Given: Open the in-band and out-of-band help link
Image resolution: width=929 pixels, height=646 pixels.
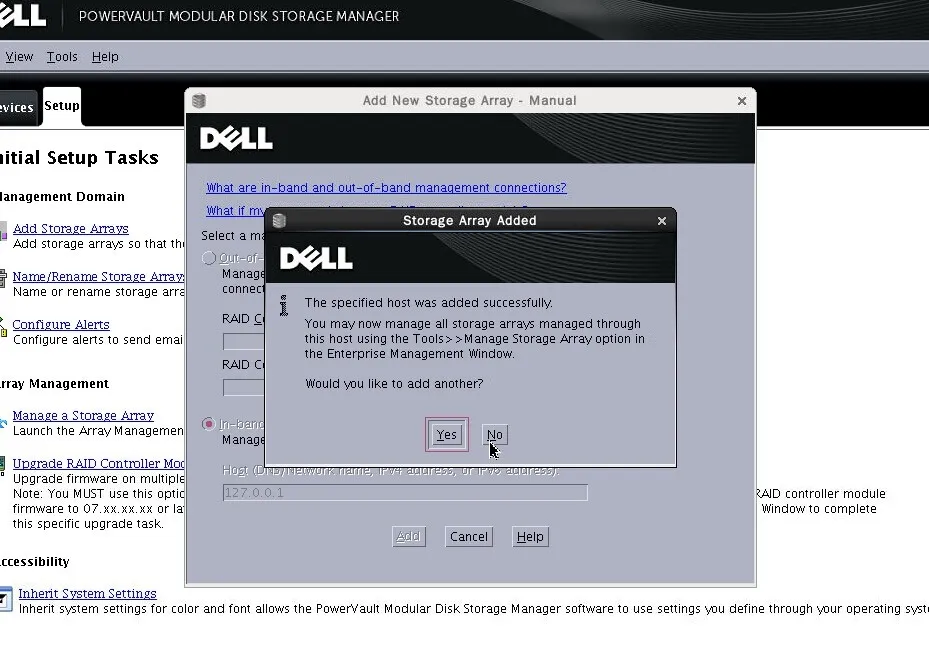Looking at the screenshot, I should coord(386,187).
